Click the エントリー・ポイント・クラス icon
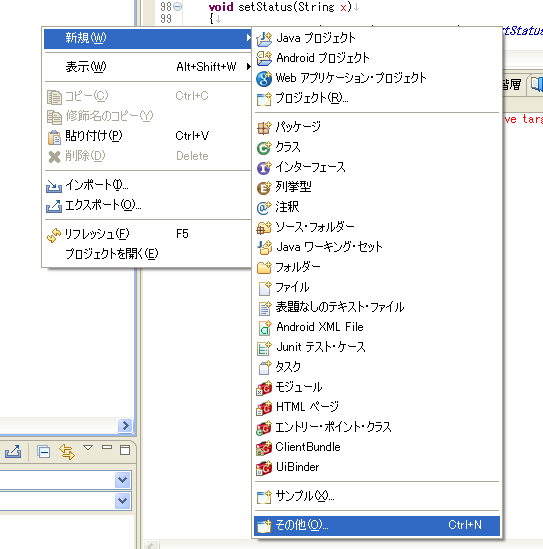The image size is (543, 549). 264,428
